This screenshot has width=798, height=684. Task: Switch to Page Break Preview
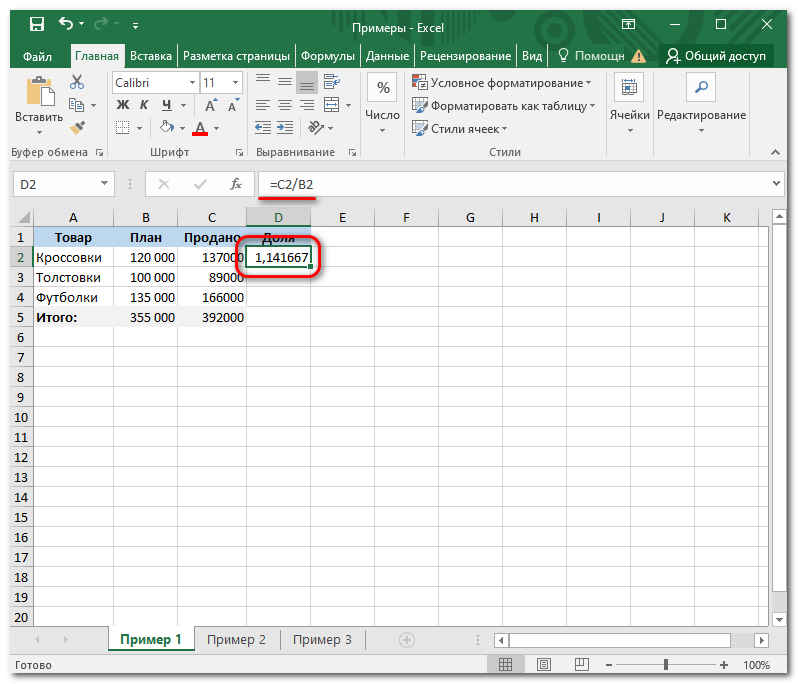(582, 665)
